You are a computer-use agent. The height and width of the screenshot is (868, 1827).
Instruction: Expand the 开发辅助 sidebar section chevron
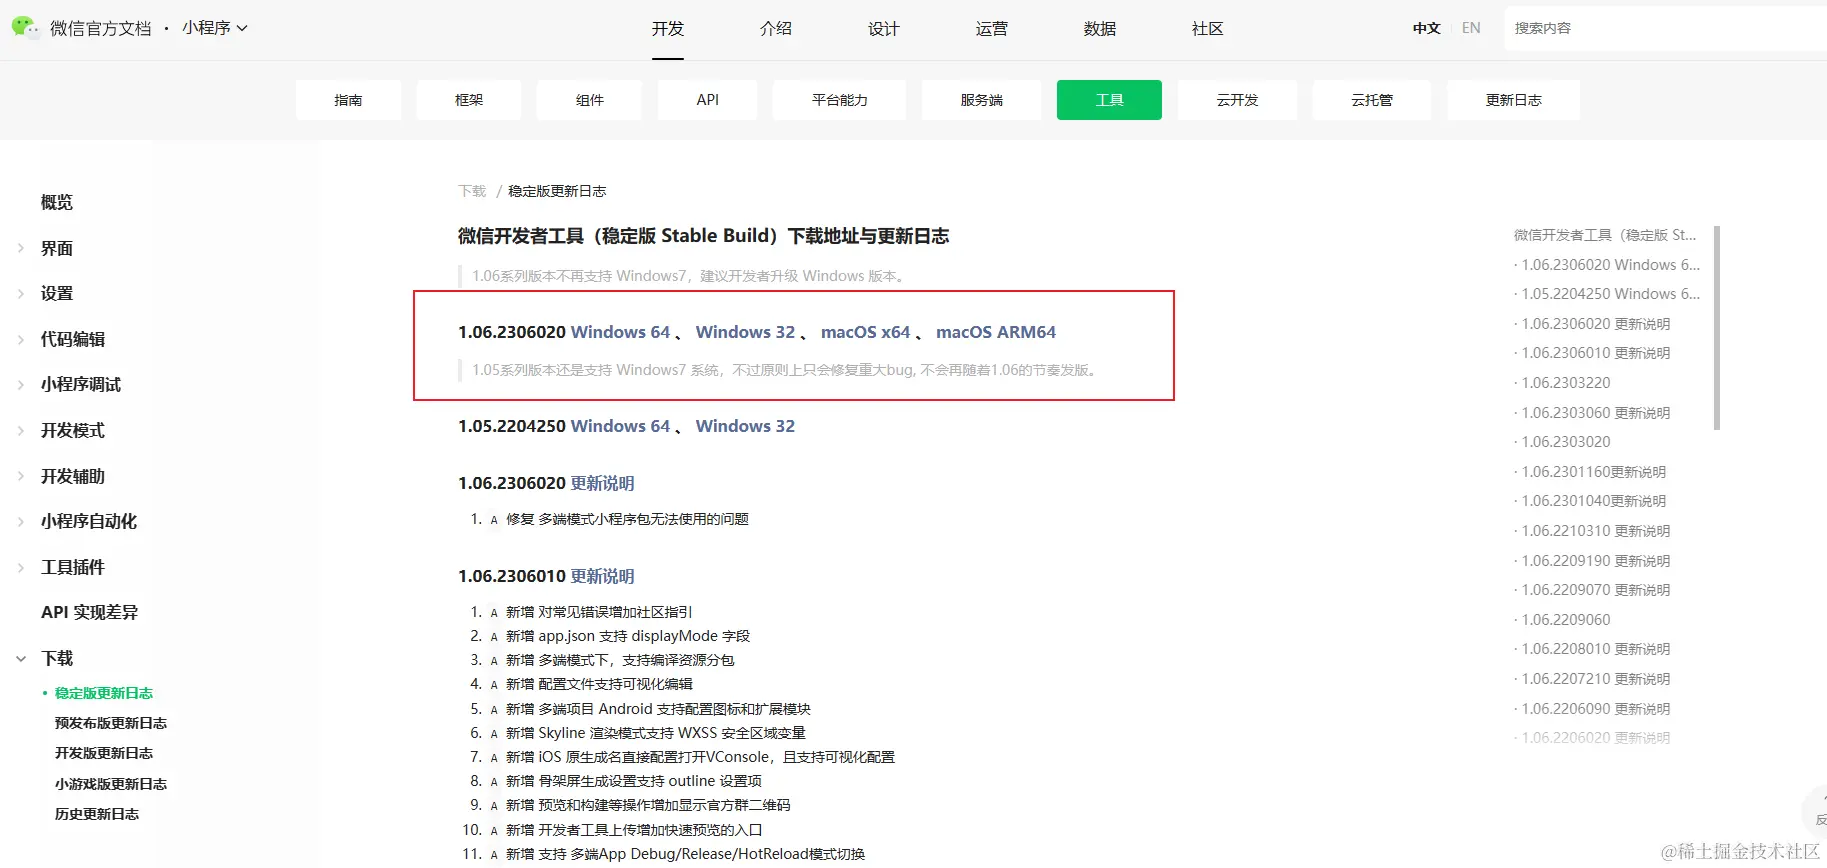(x=21, y=476)
